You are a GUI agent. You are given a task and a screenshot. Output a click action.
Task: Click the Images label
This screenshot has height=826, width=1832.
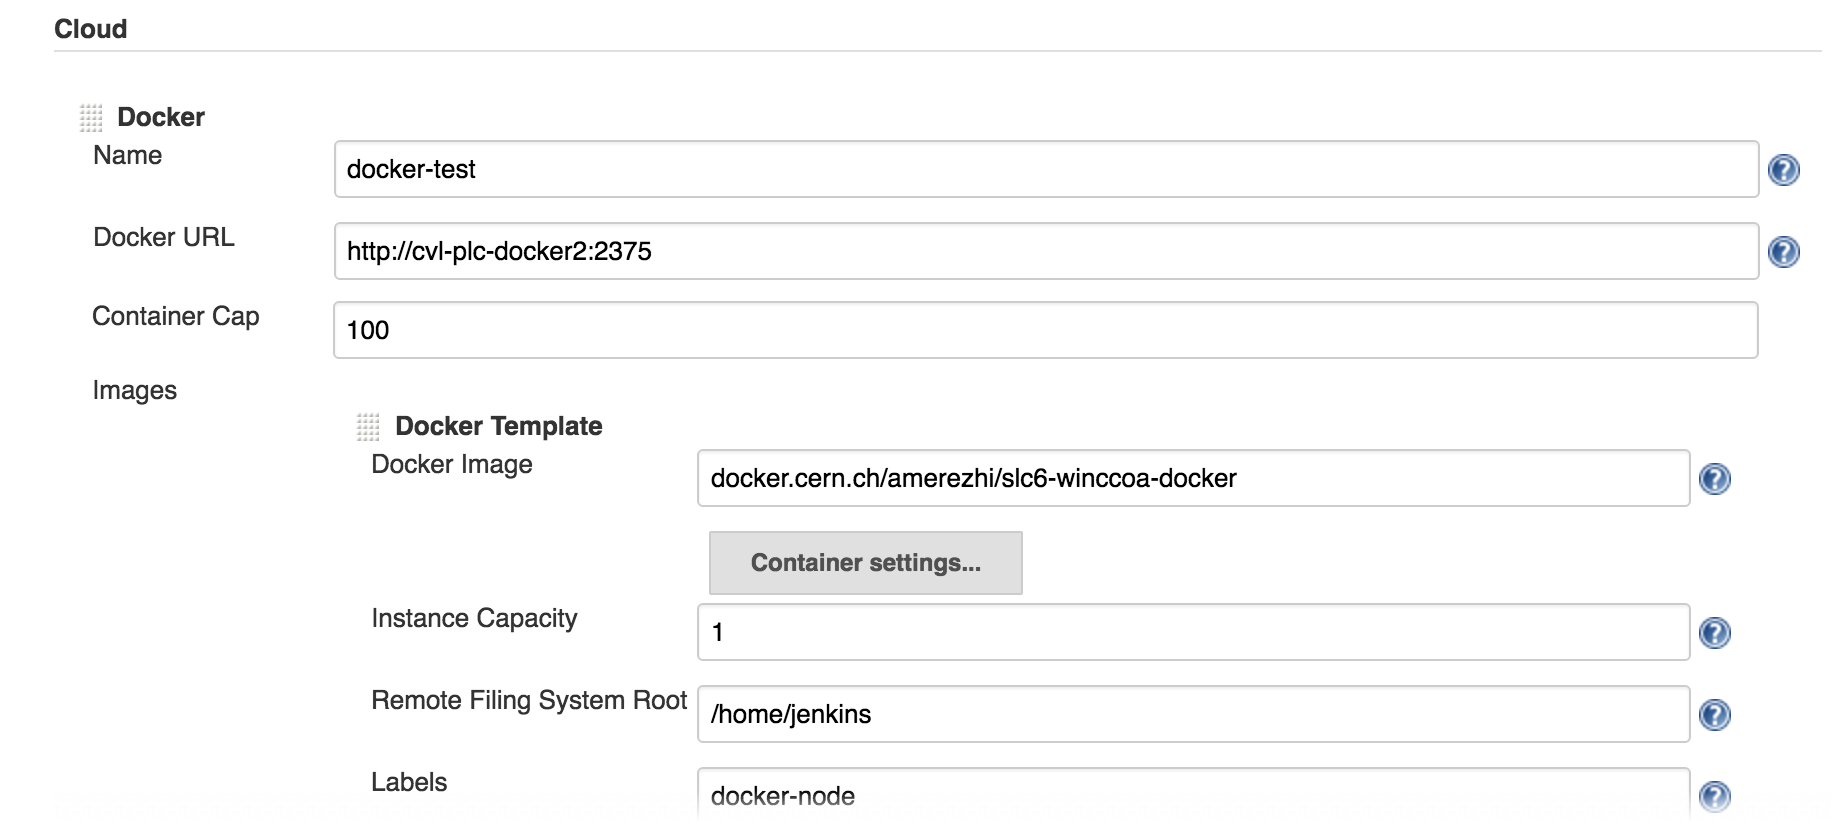134,390
